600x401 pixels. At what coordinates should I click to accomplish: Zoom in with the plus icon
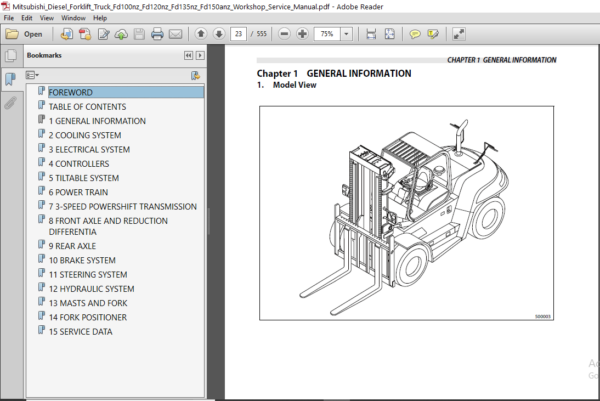coord(302,34)
